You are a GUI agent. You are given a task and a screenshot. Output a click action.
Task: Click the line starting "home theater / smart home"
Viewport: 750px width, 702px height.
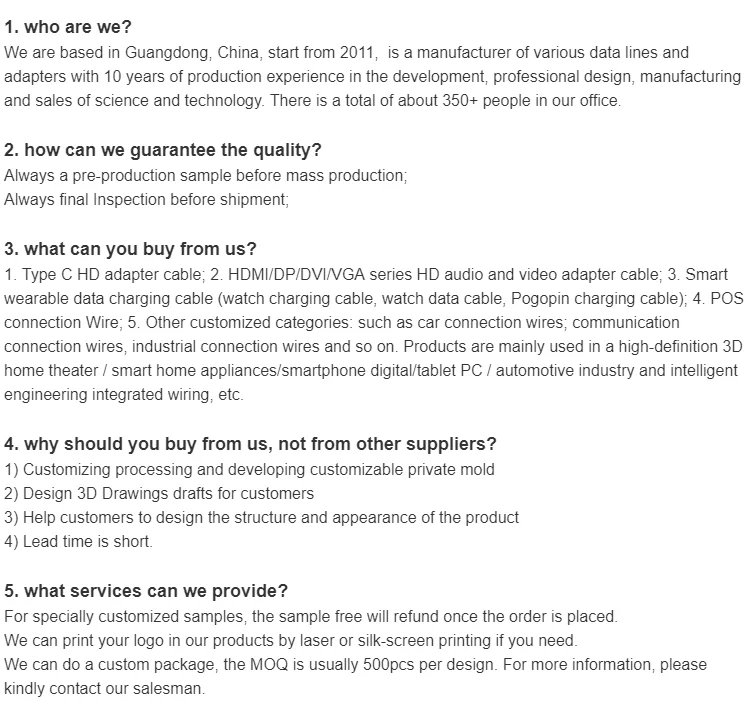(370, 371)
